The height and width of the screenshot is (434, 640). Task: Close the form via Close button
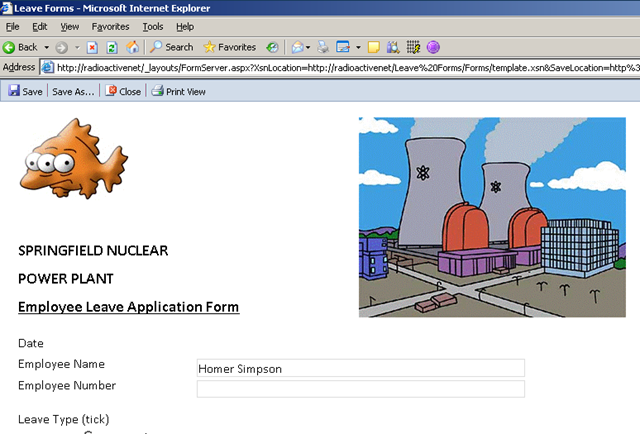pyautogui.click(x=123, y=91)
